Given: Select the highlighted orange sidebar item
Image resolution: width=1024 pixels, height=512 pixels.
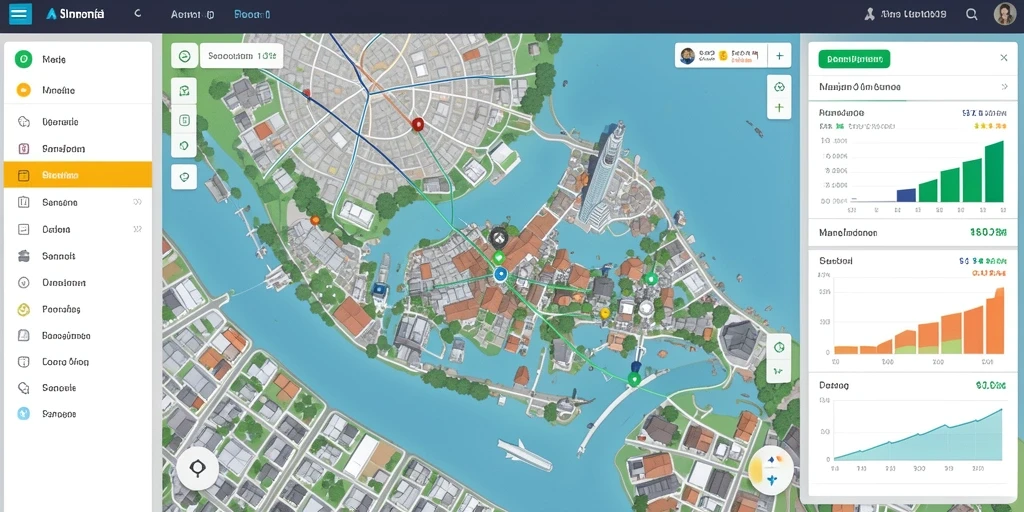Looking at the screenshot, I should pyautogui.click(x=78, y=175).
